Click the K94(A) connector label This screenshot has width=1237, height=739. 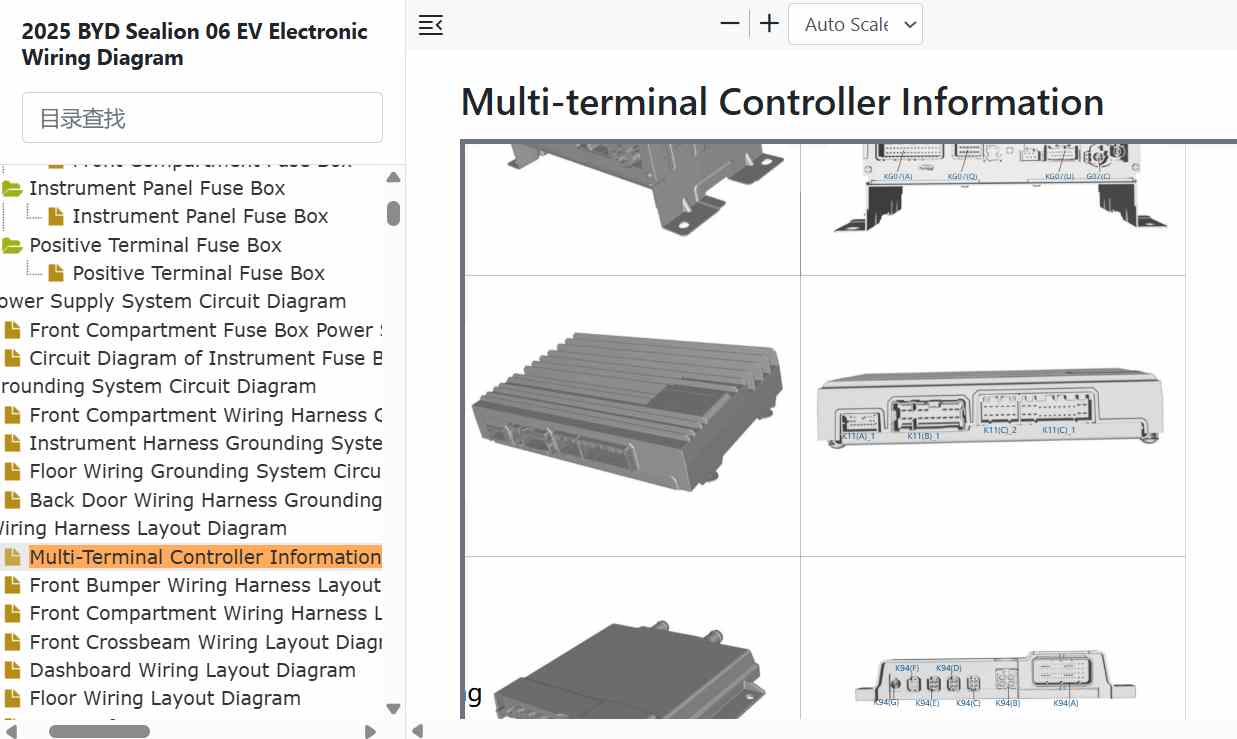[1065, 703]
